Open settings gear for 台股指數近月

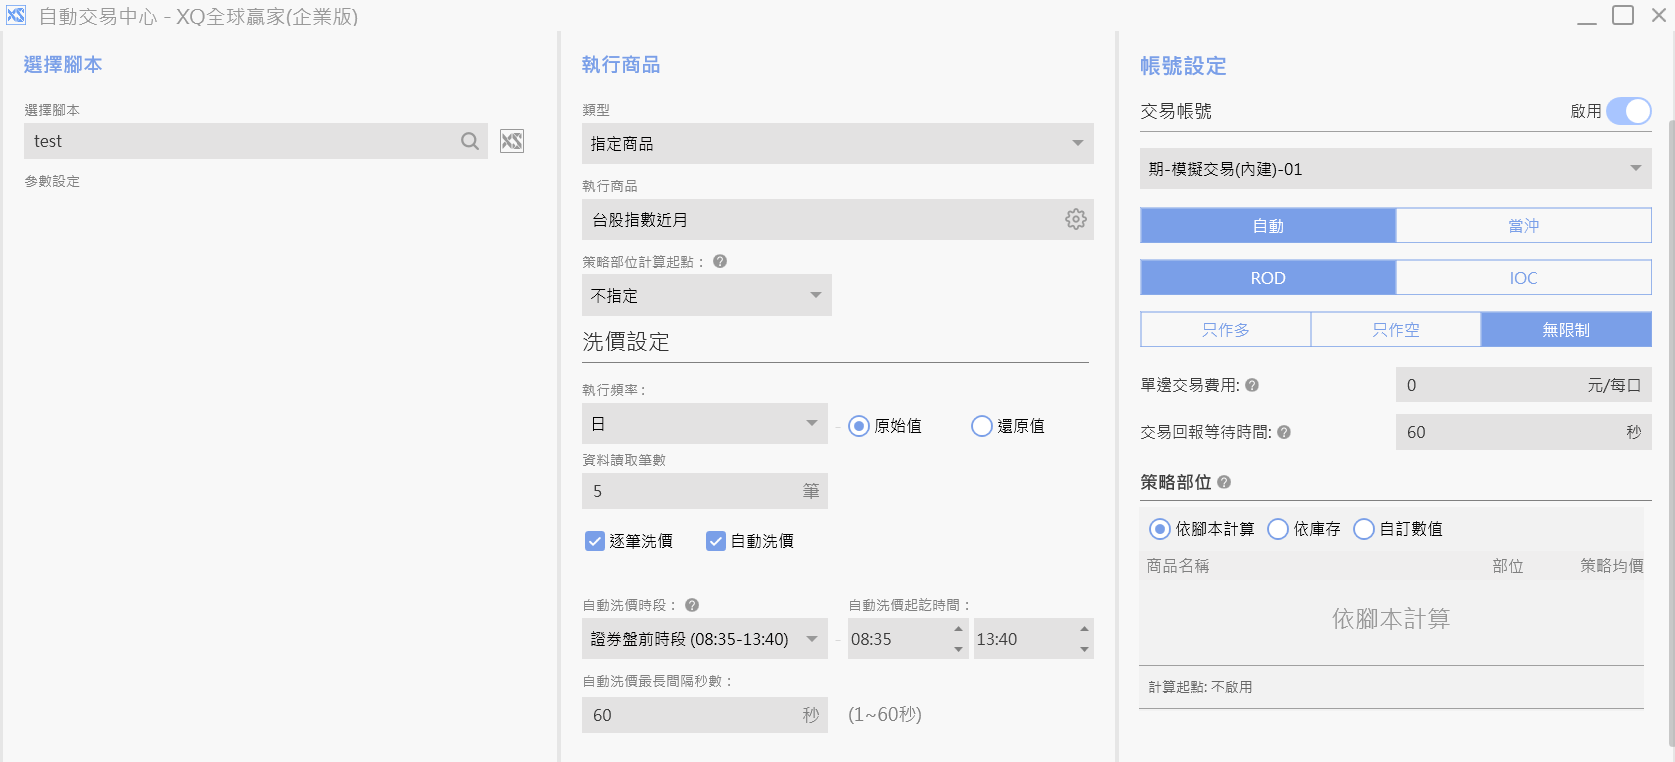tap(1075, 219)
